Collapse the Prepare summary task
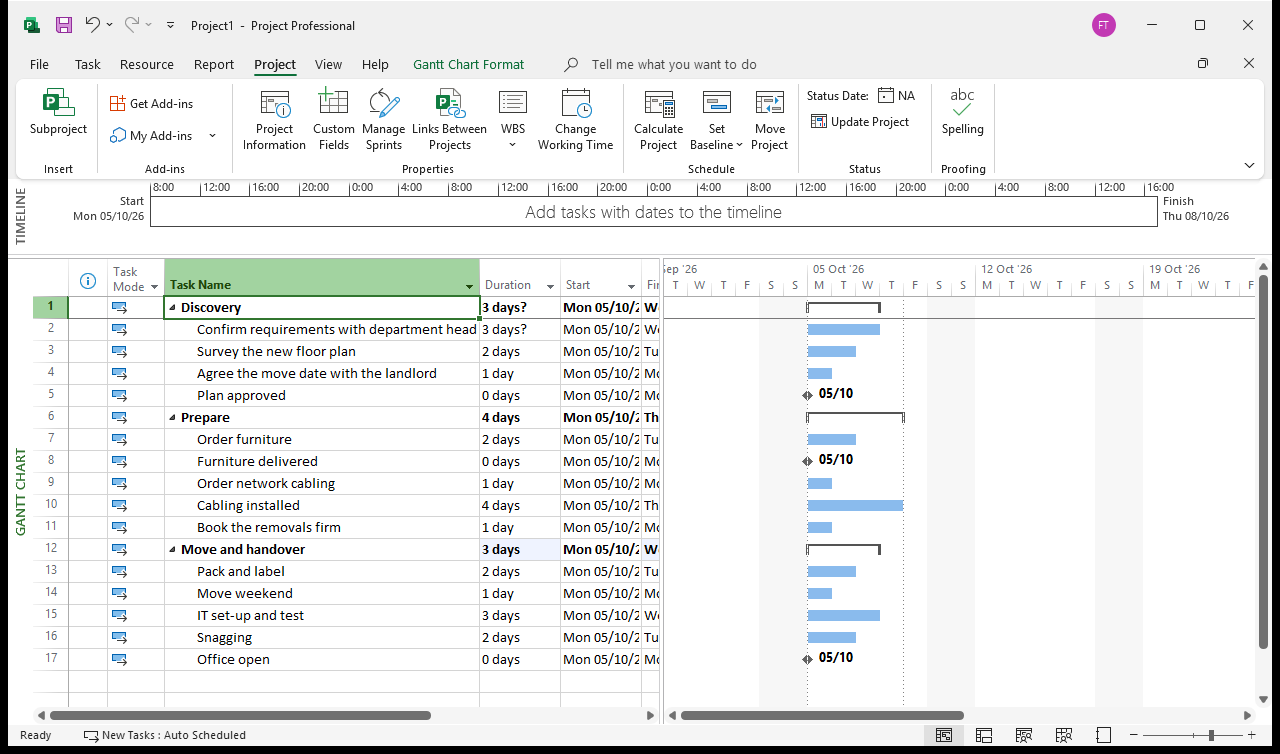1280x754 pixels. point(173,418)
